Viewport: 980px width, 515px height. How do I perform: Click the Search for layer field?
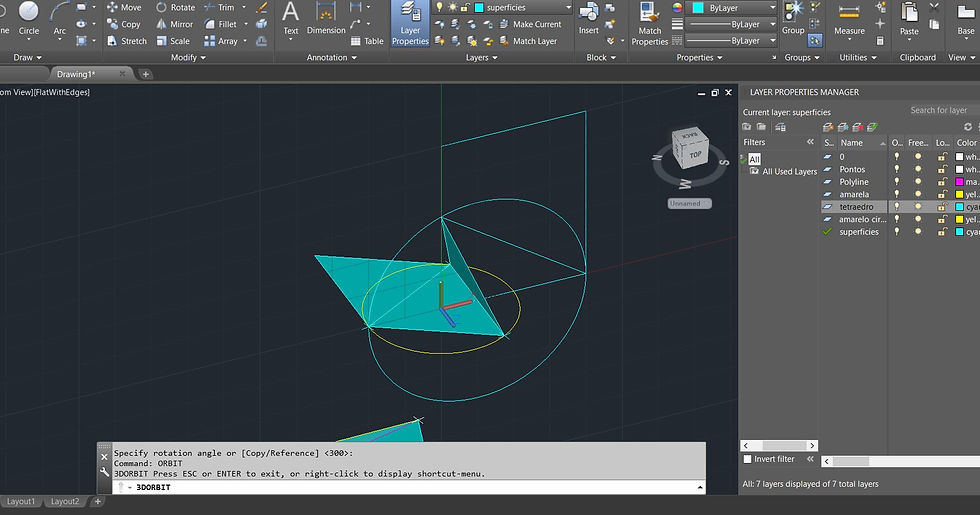click(x=941, y=110)
